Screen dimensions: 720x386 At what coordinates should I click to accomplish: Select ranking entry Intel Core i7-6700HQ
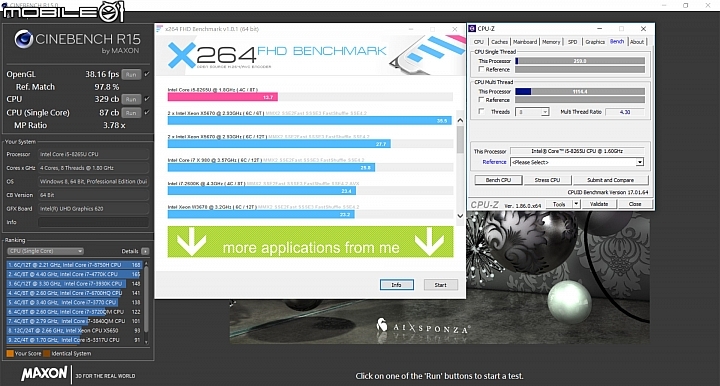(74, 293)
